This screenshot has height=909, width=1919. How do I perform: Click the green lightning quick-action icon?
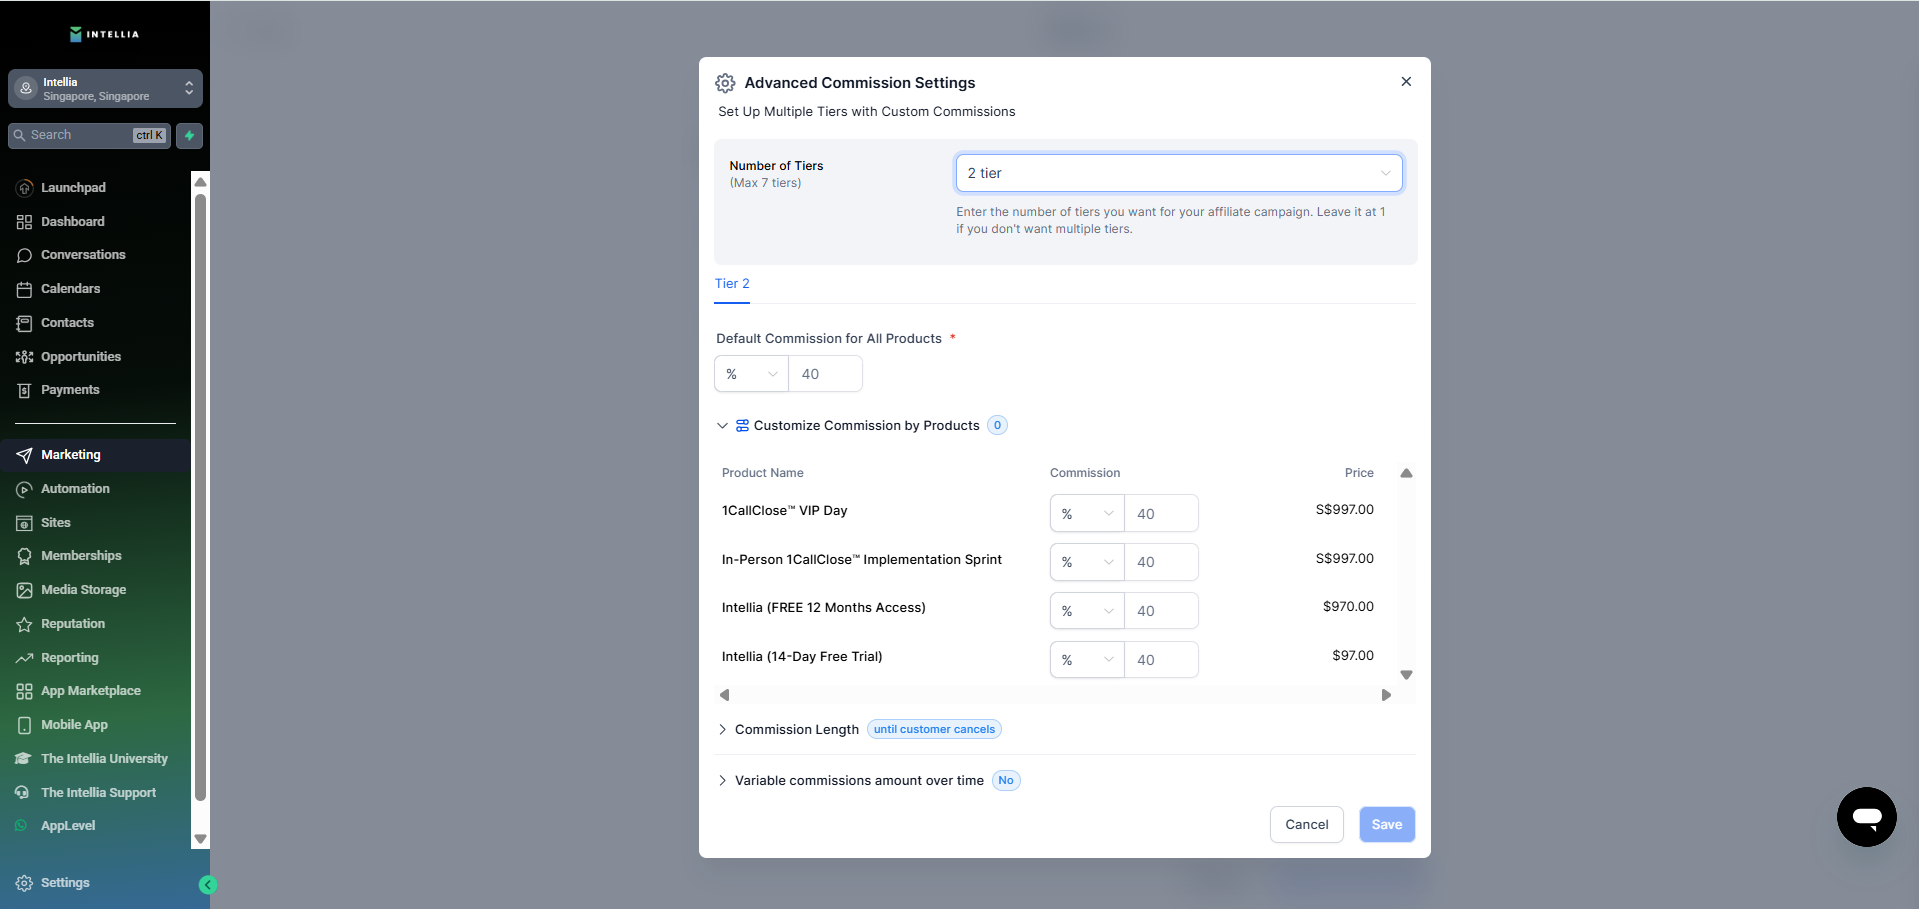pyautogui.click(x=189, y=136)
